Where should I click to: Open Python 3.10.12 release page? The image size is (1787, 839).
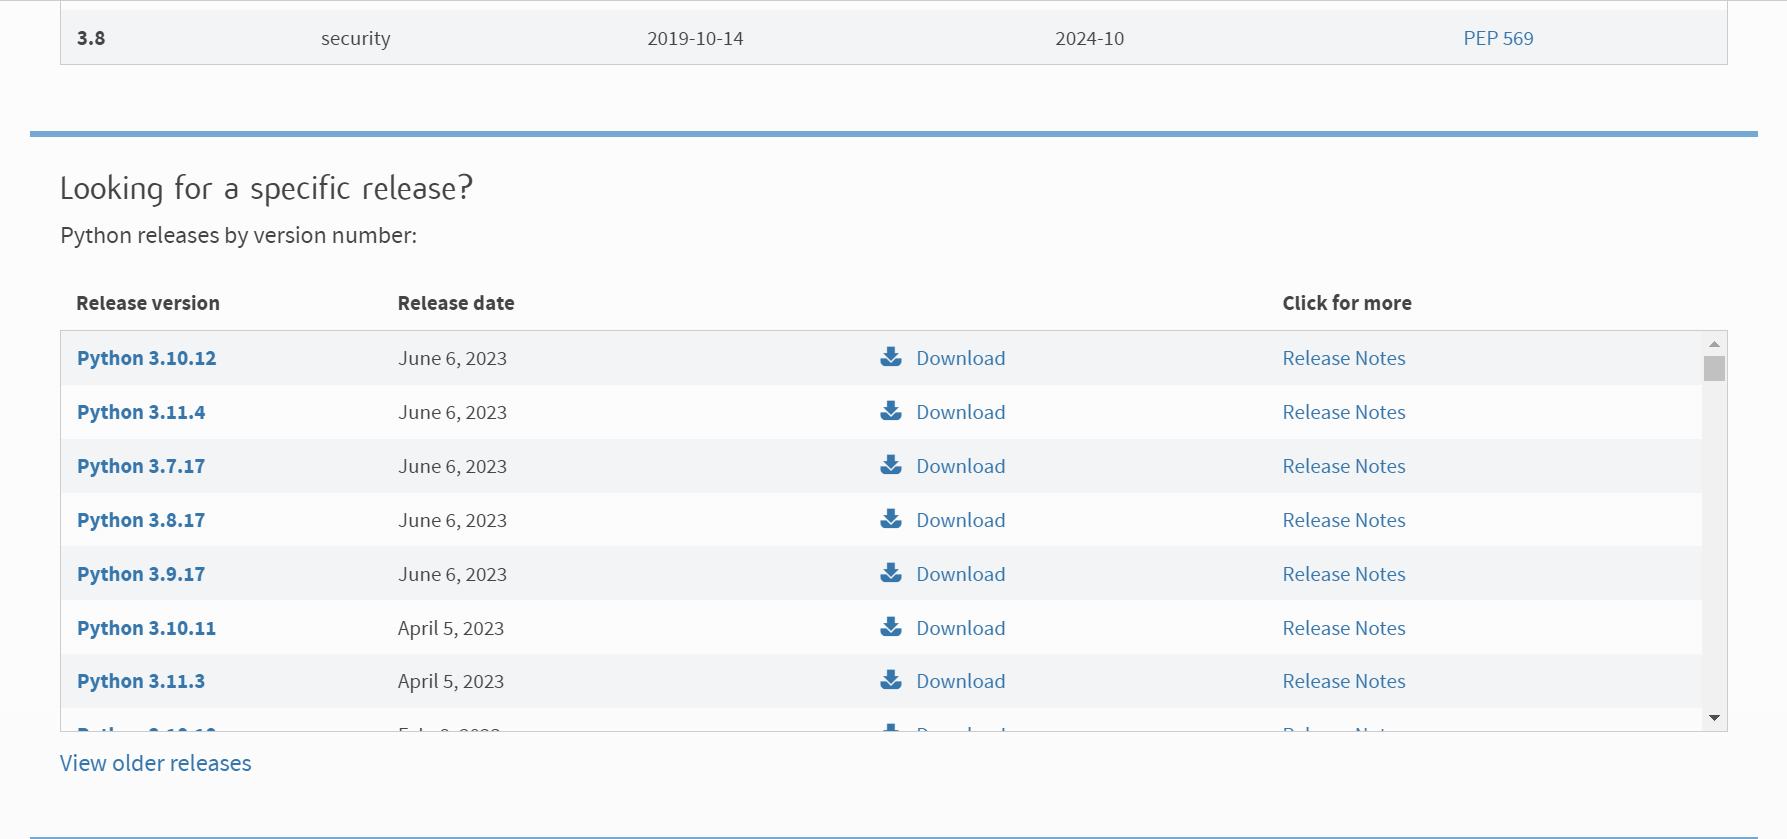(x=146, y=358)
